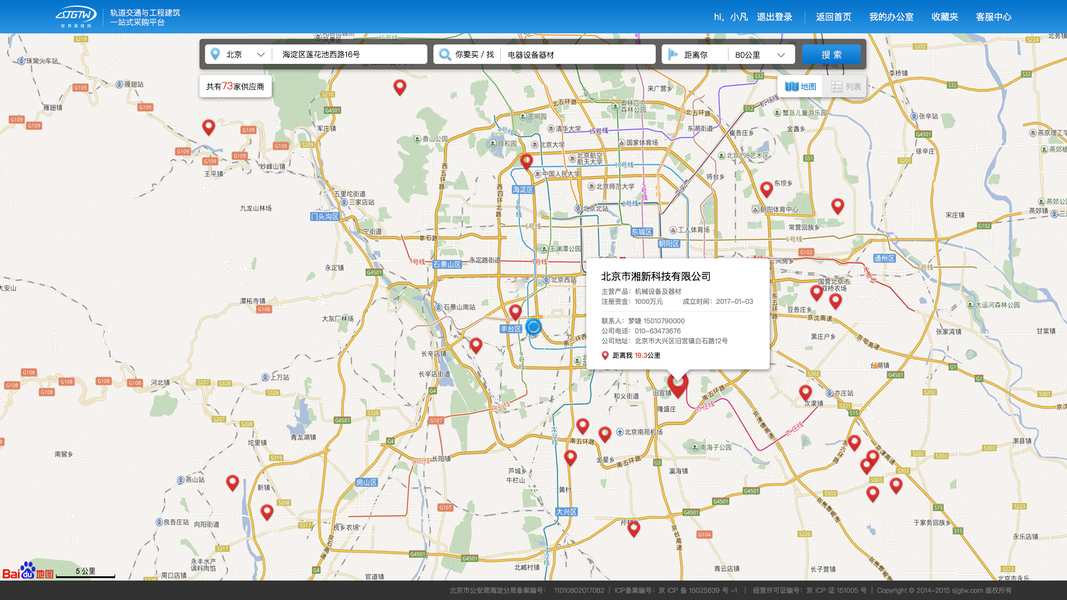
Task: Select the supplier pin beside 东坝乡
Action: (x=766, y=189)
